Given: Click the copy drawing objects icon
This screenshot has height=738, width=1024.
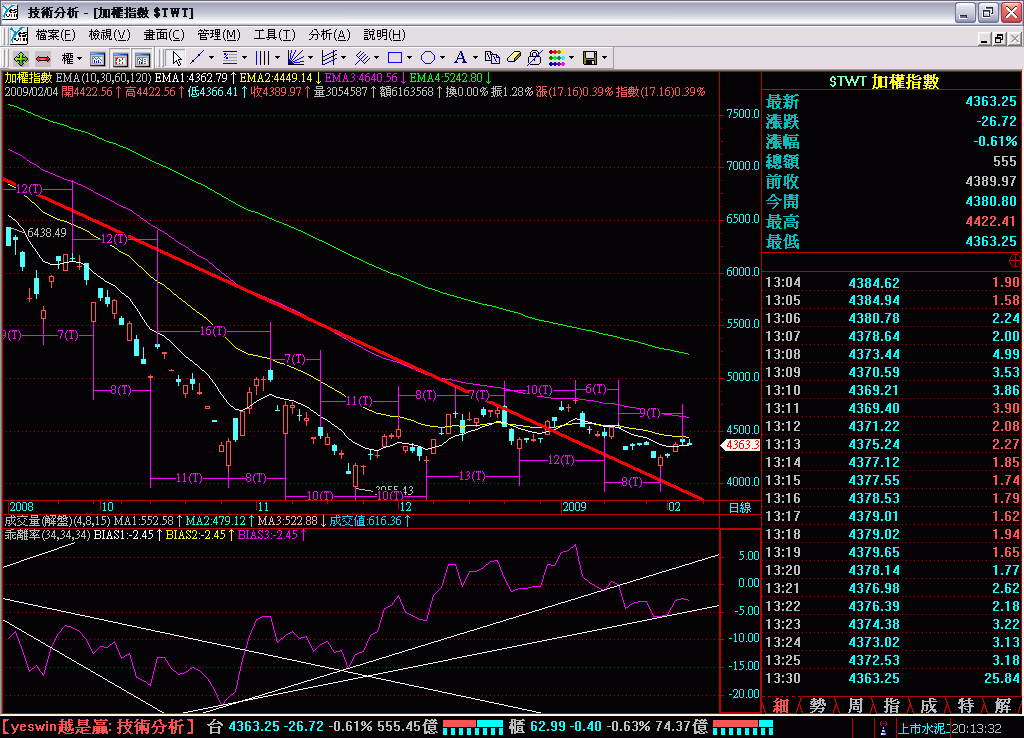Looking at the screenshot, I should click(492, 59).
